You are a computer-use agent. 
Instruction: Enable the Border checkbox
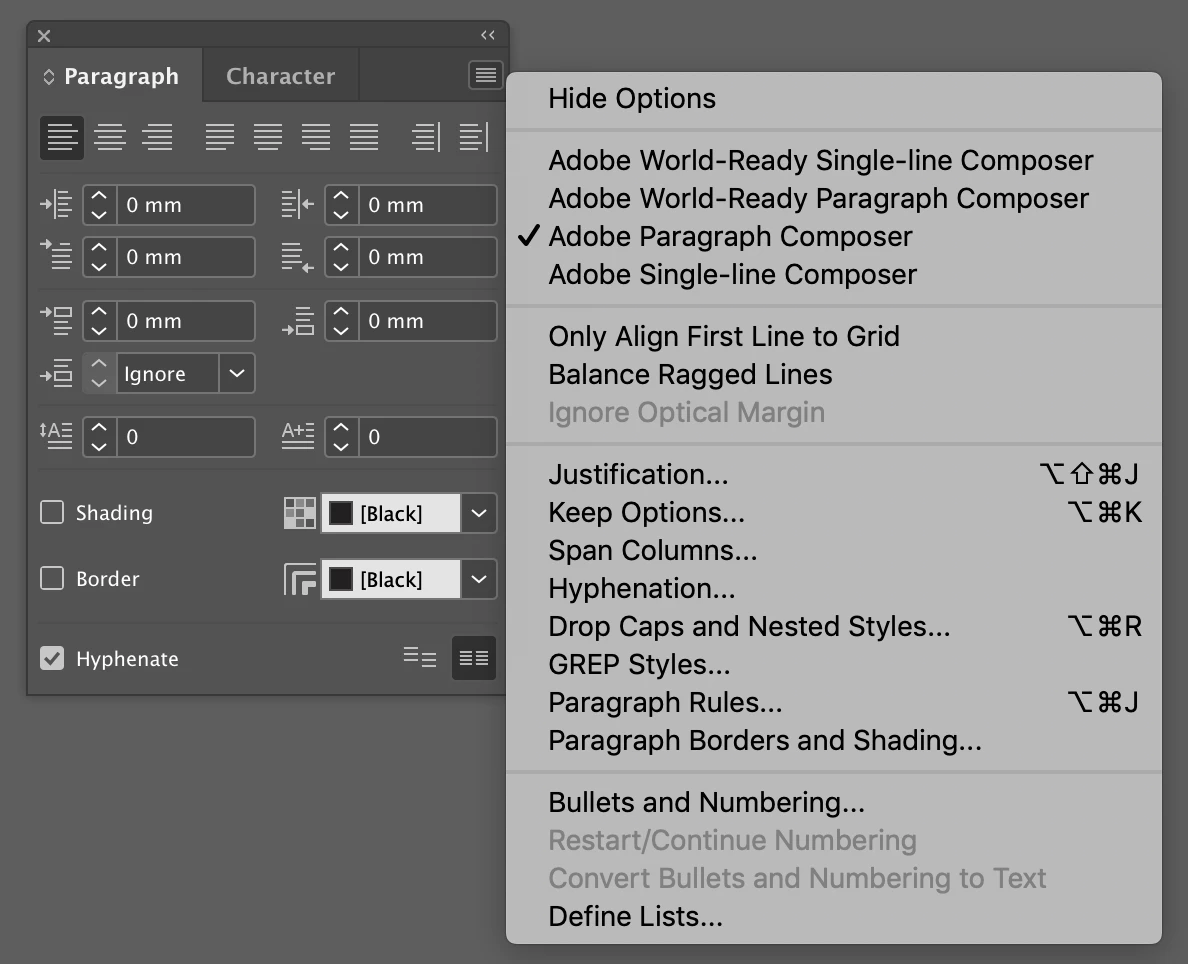click(52, 578)
